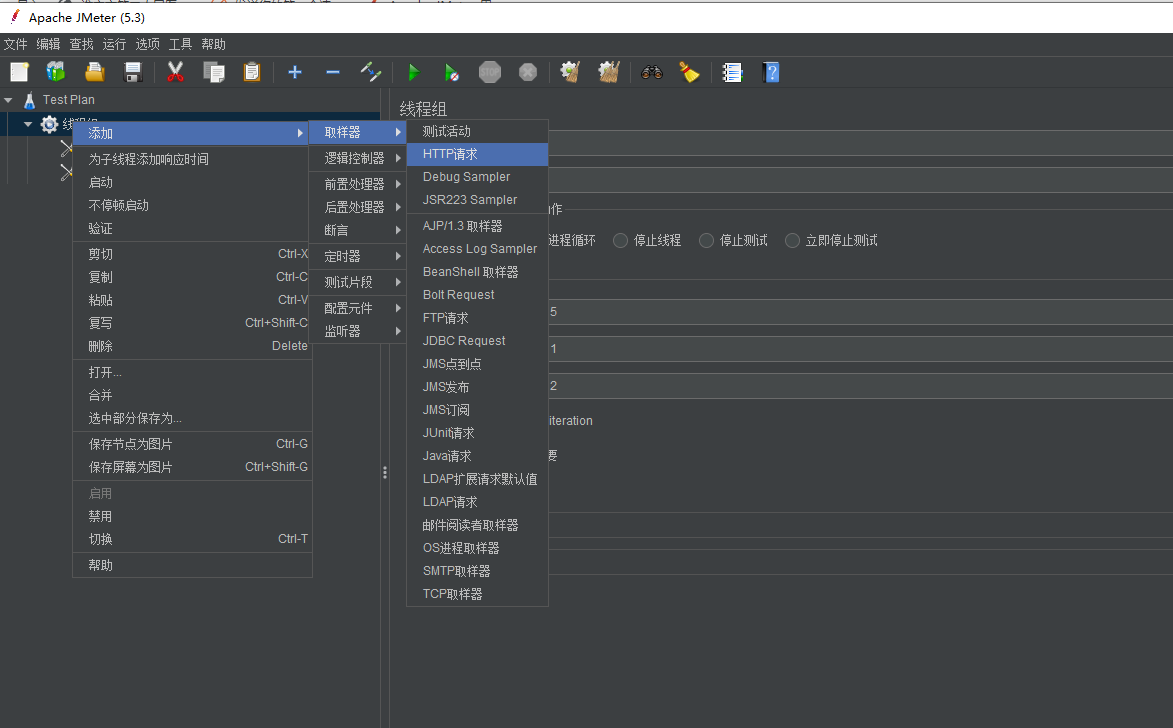Select the 立即停止测试 radio button

792,240
